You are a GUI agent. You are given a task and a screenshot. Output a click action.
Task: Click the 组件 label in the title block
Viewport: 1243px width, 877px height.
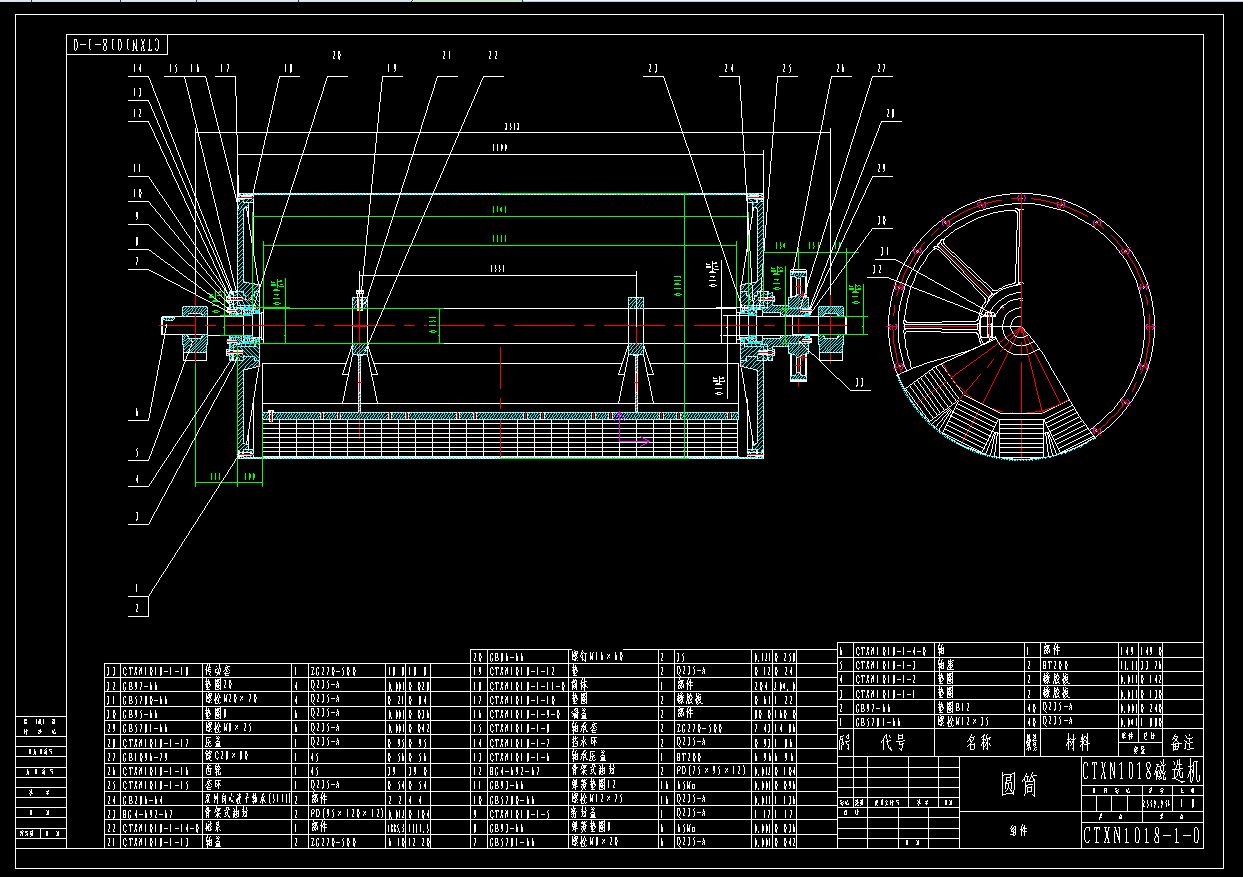click(x=1019, y=829)
